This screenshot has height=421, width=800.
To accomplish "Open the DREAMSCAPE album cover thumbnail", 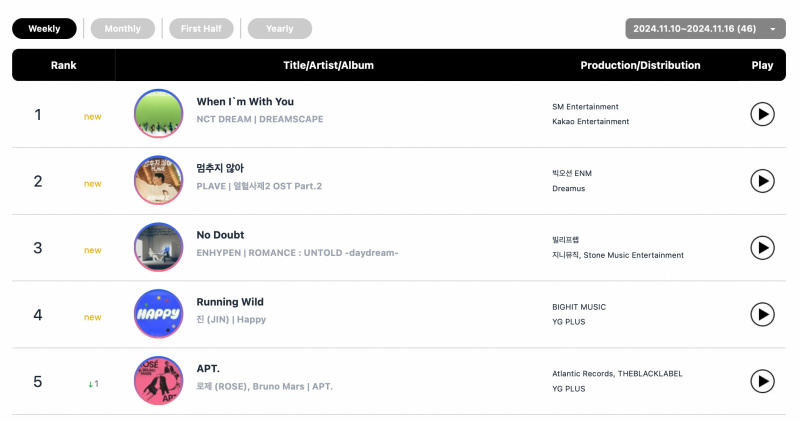I will pyautogui.click(x=159, y=113).
